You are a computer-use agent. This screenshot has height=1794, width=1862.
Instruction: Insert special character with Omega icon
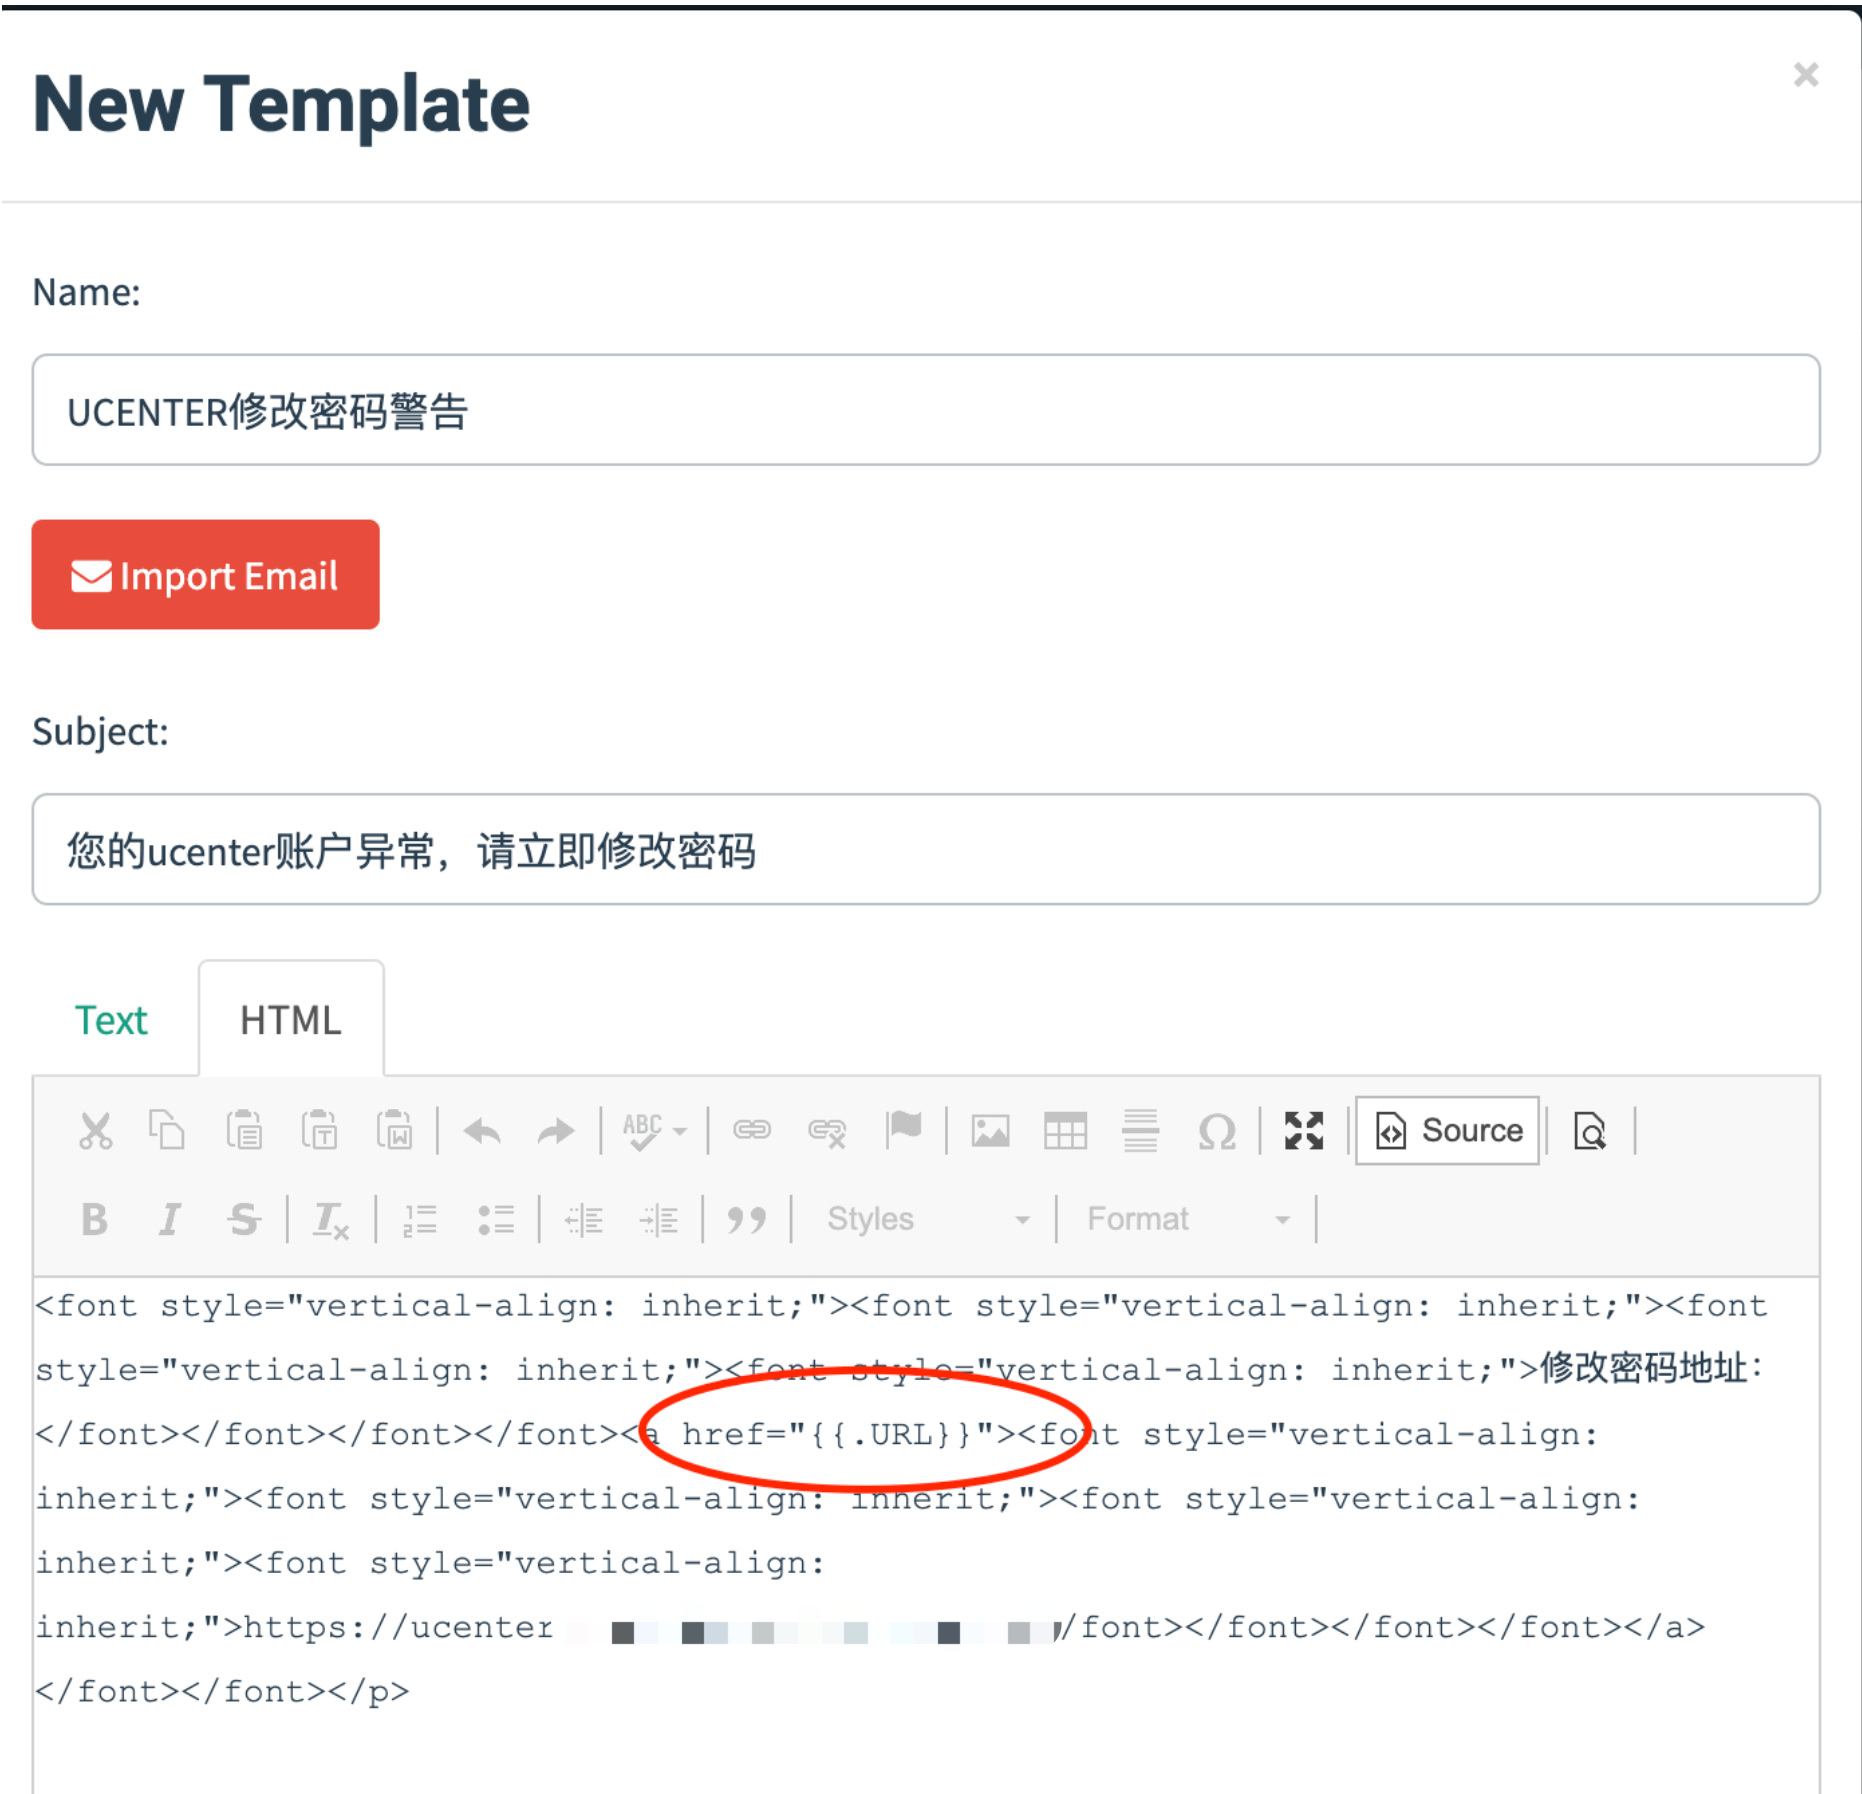click(x=1216, y=1131)
